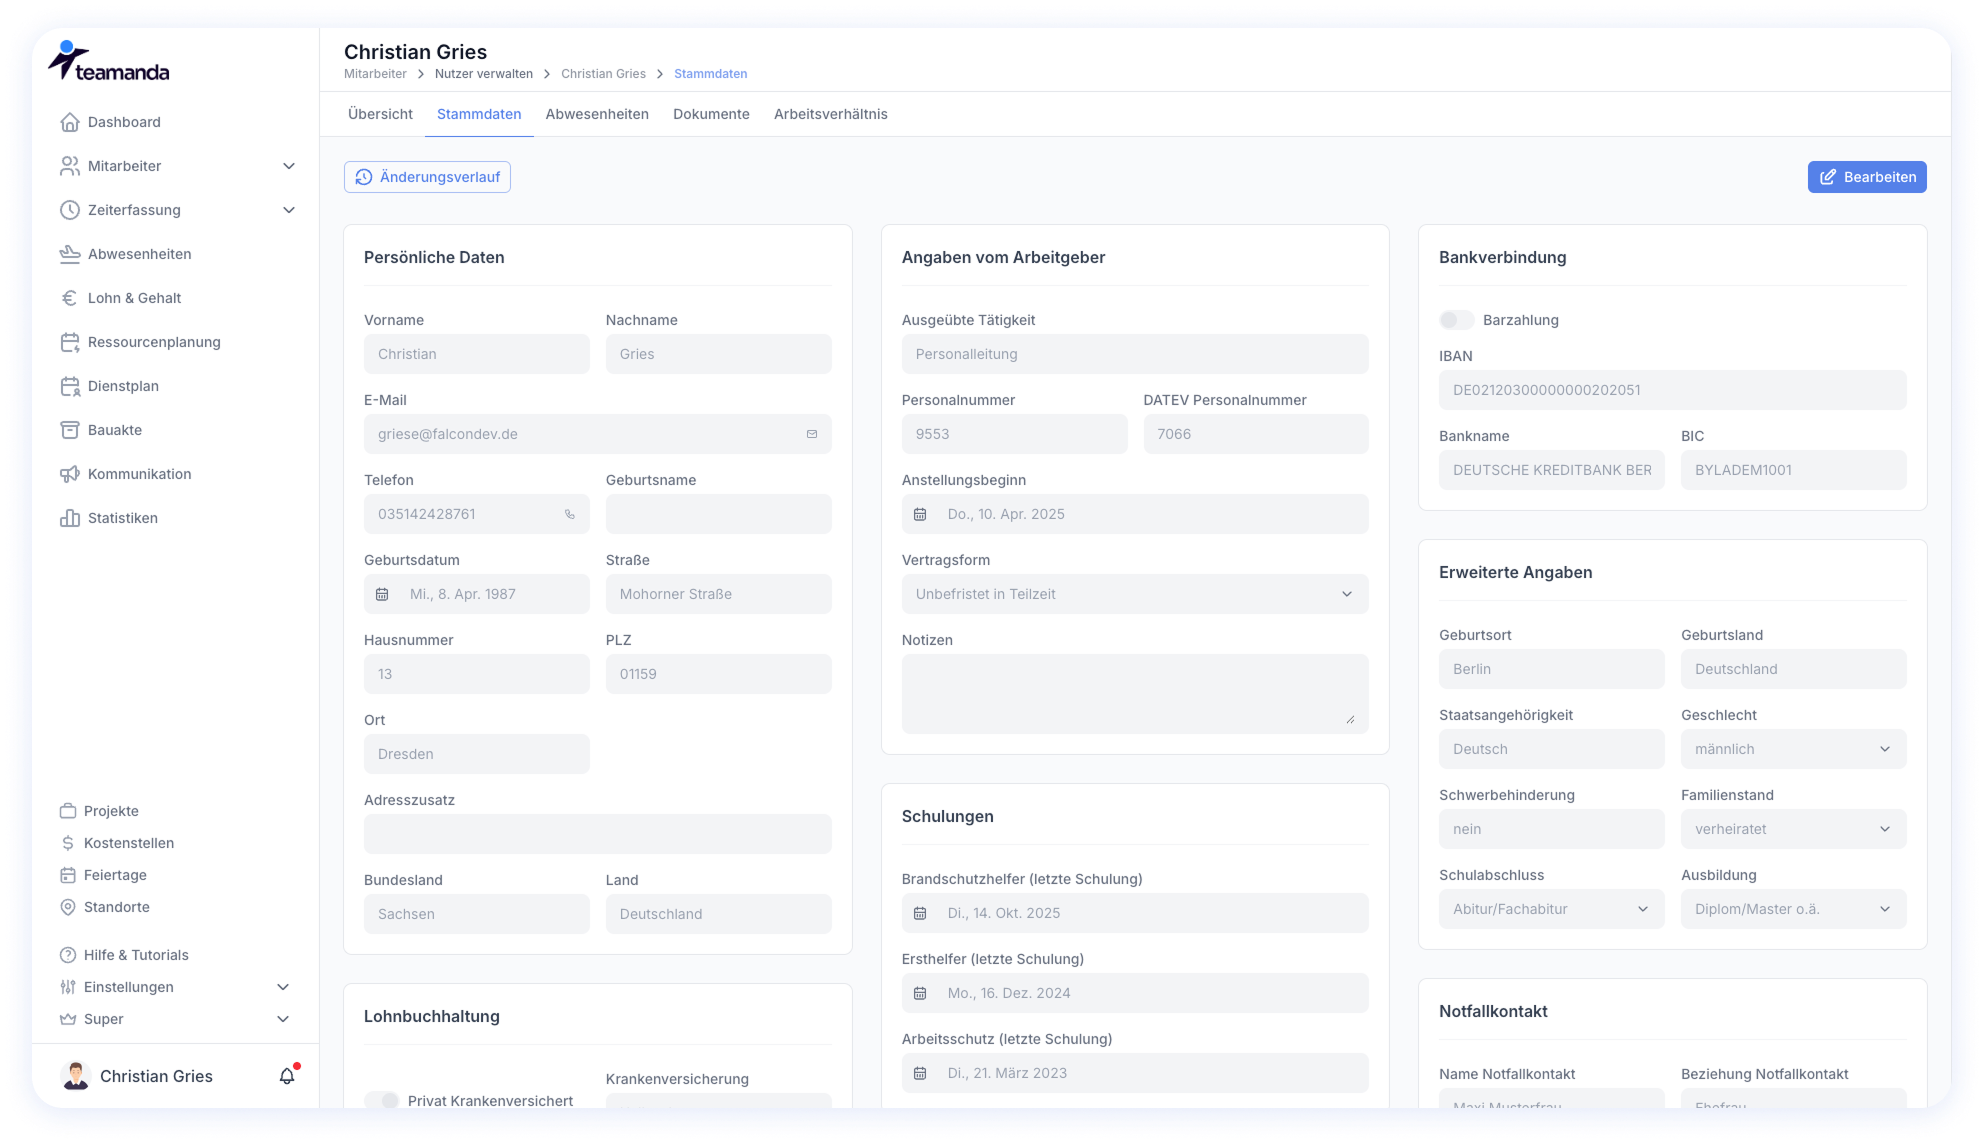Screen dimensions: 1984x1144
Task: Click the phone icon in Telefon field
Action: click(570, 514)
